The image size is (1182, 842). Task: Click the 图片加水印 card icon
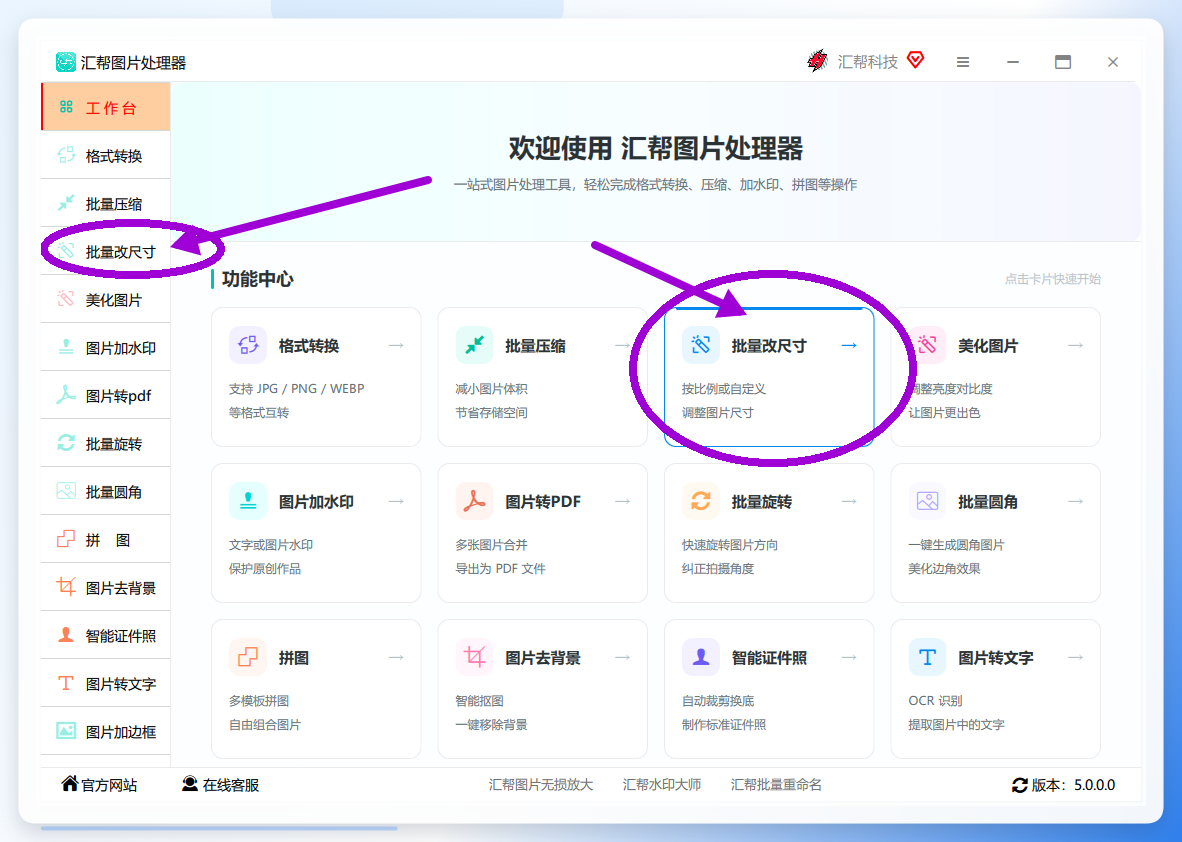pyautogui.click(x=248, y=501)
